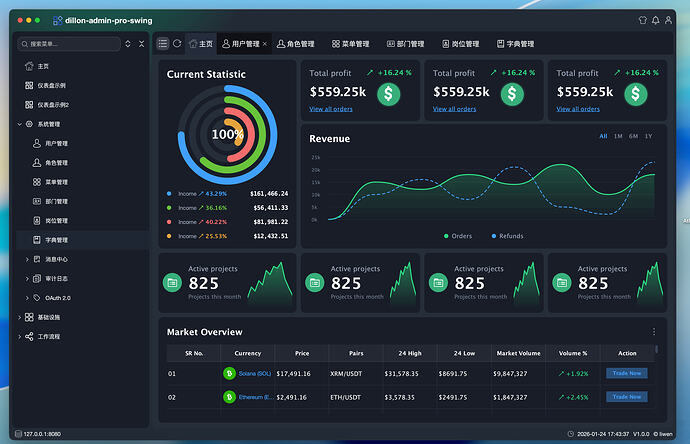Click the clock icon in status bar

tap(571, 434)
